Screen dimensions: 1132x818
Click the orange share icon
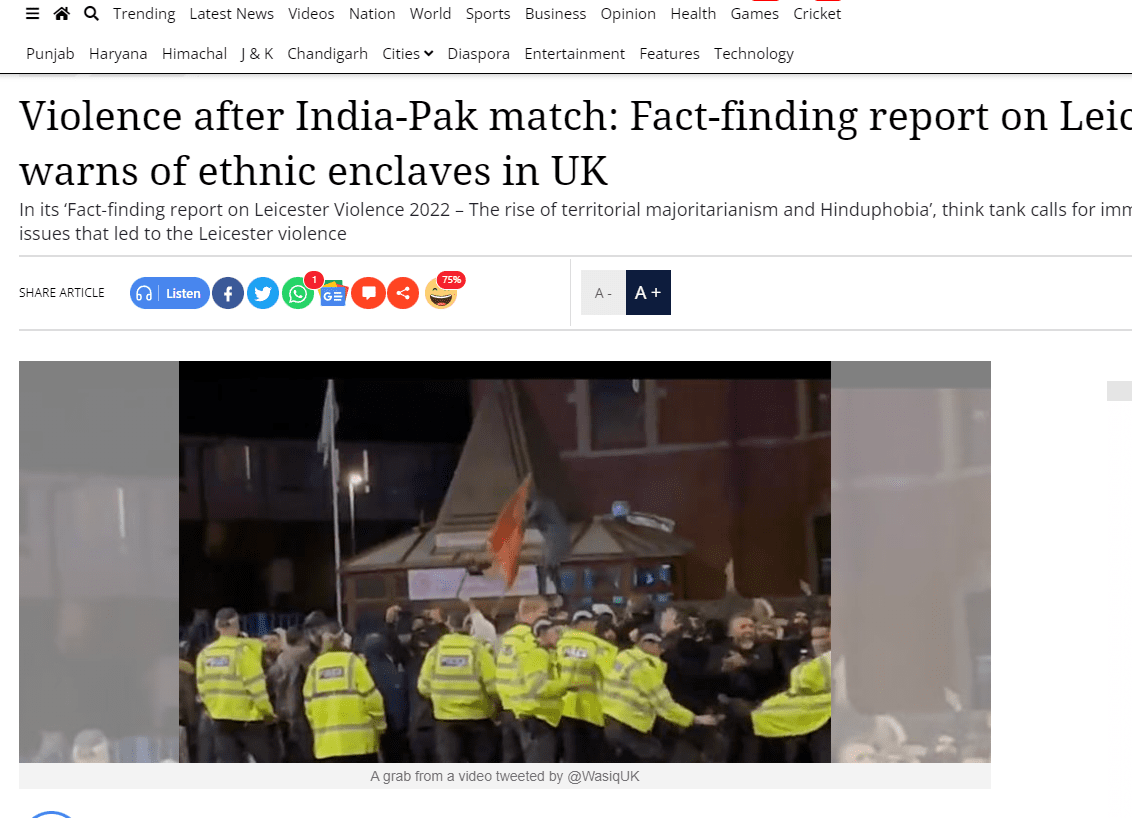point(403,293)
